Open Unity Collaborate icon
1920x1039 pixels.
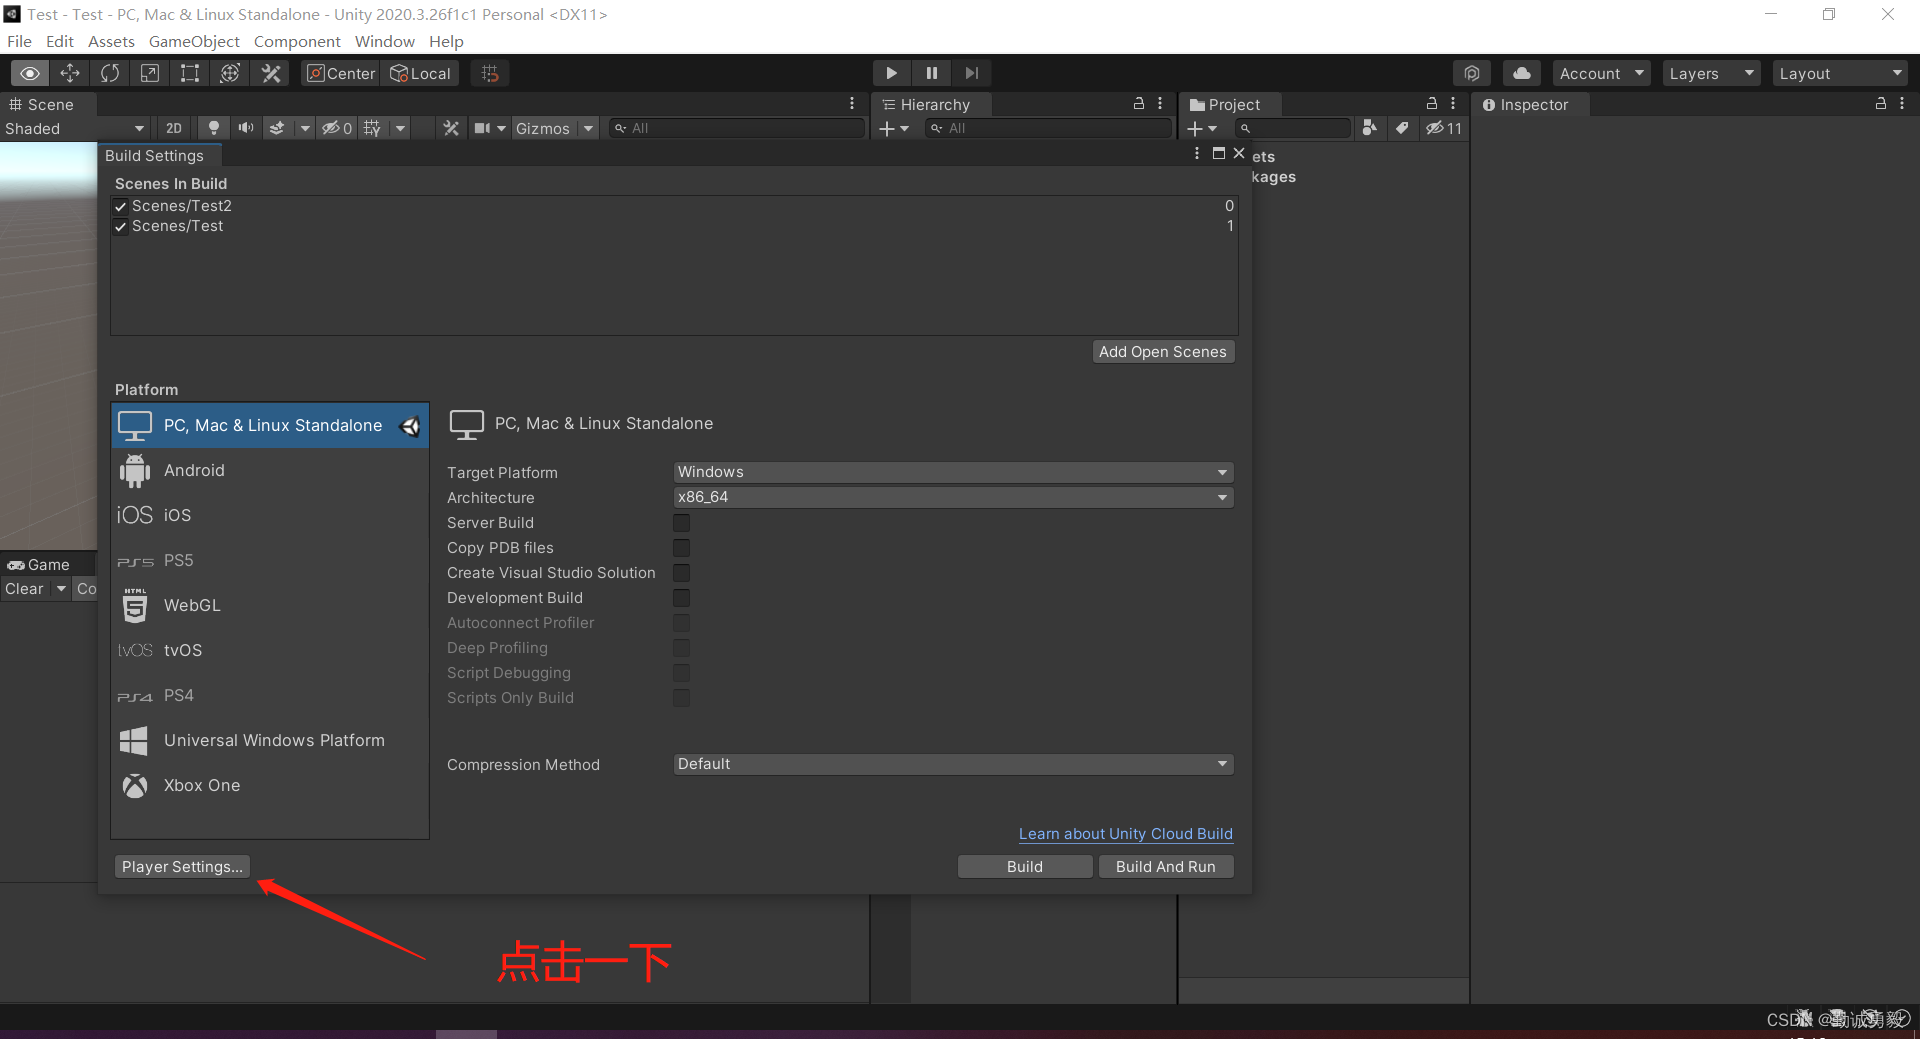click(1472, 73)
